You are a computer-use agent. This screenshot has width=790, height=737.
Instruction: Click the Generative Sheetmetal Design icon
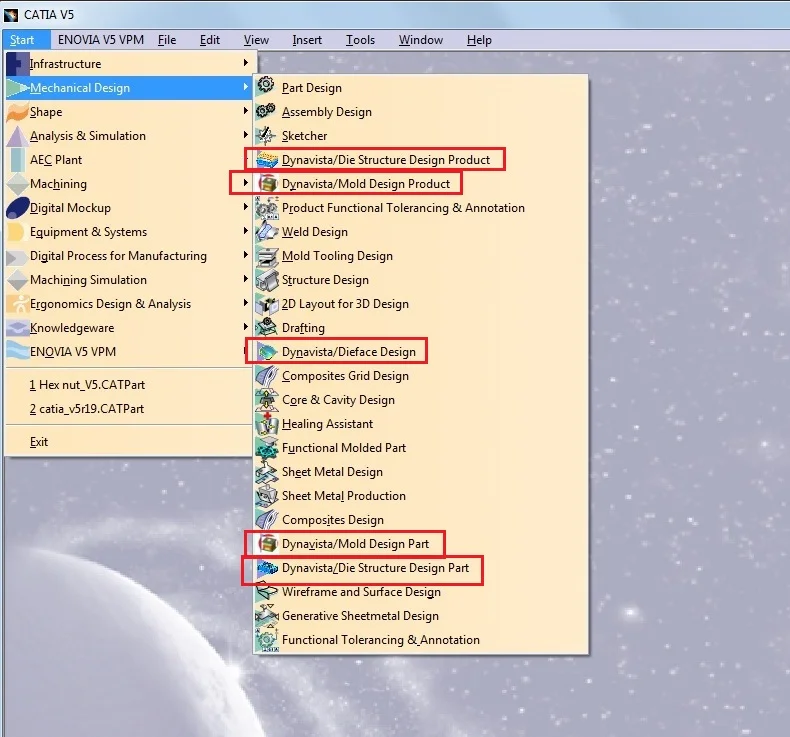267,616
